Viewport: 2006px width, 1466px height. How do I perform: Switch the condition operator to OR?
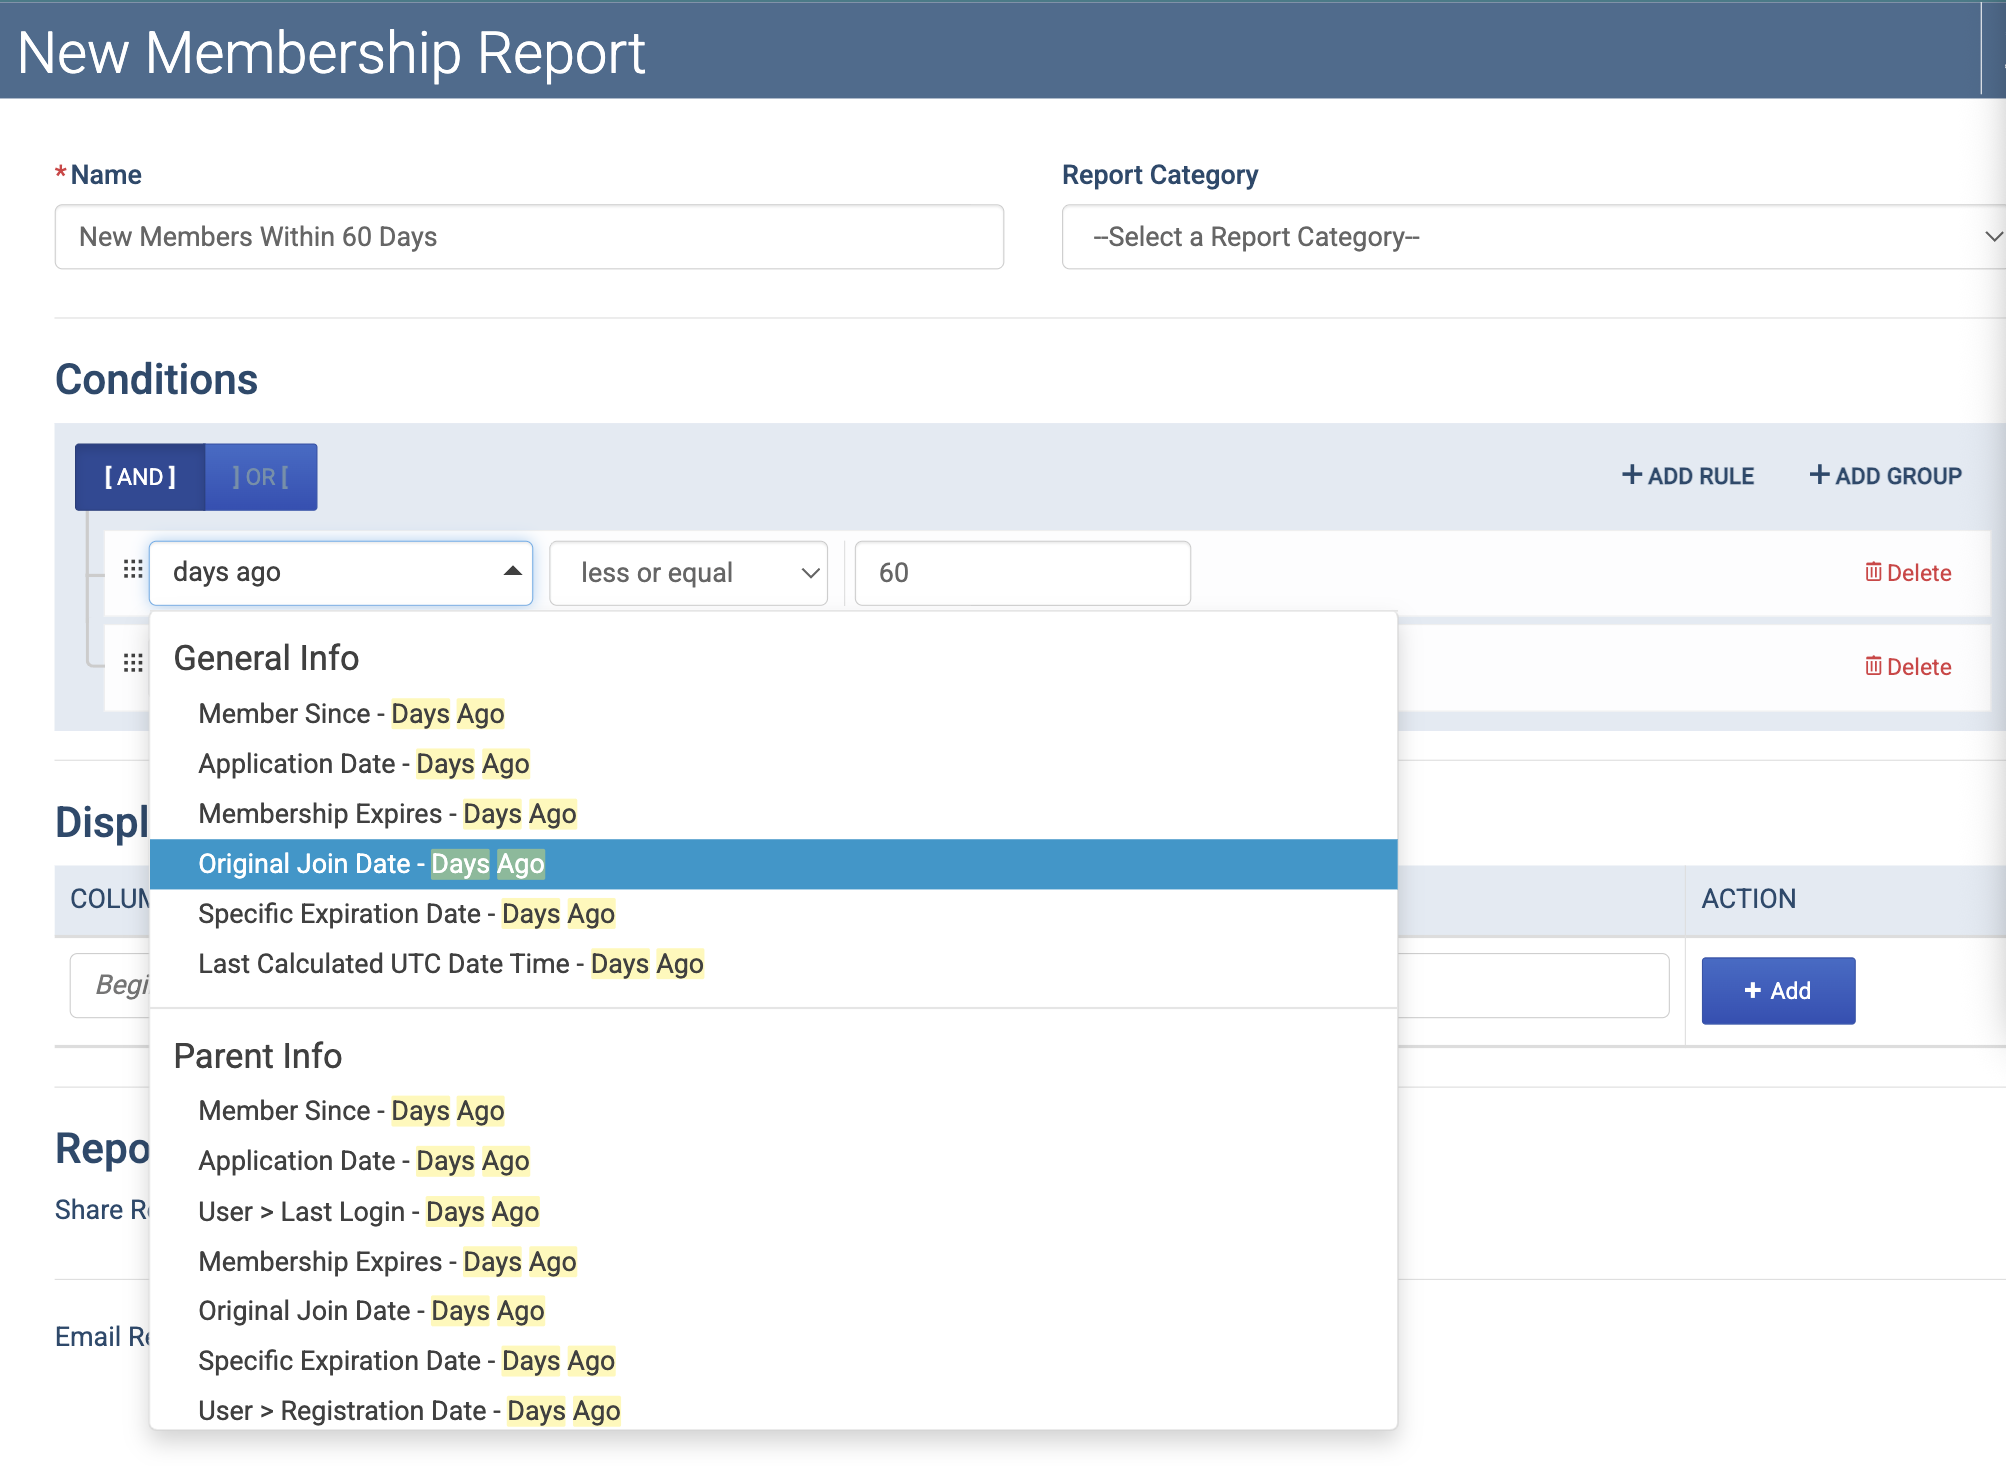click(x=261, y=477)
